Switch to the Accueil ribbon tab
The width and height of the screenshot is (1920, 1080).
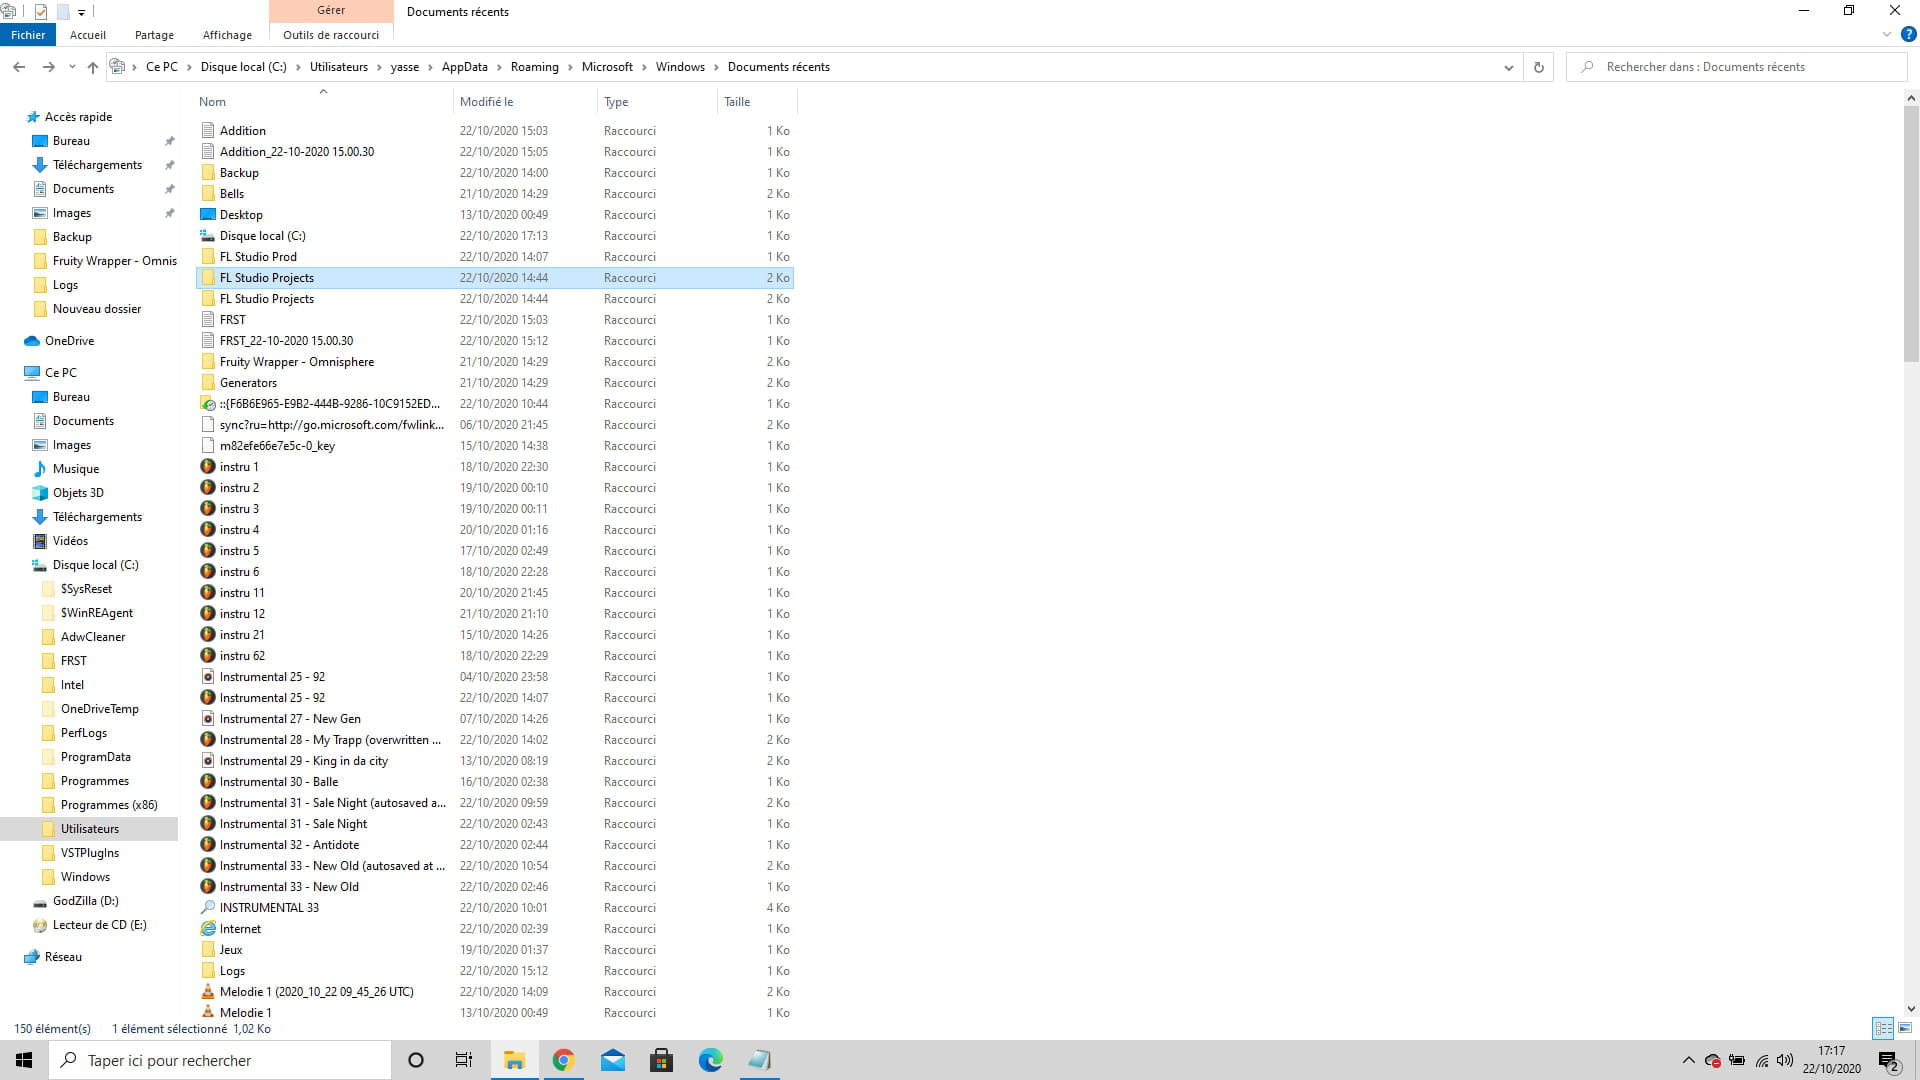coord(88,35)
